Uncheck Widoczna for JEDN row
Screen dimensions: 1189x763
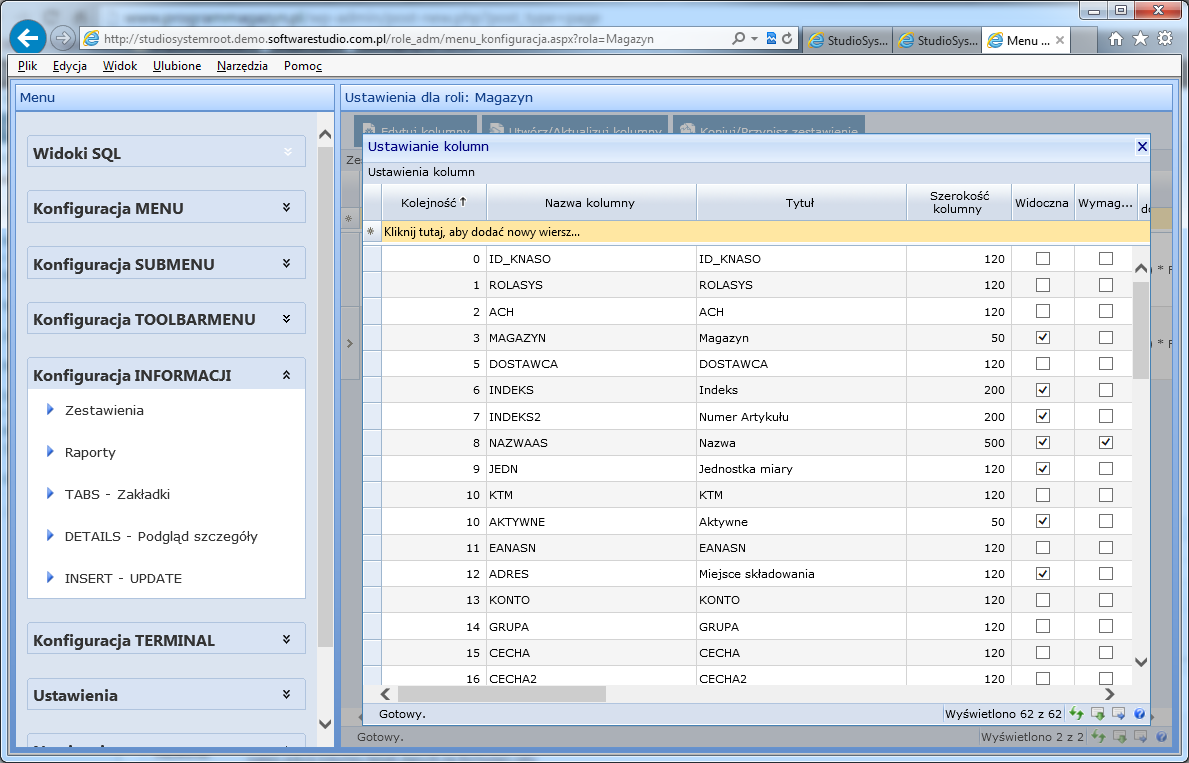pos(1043,469)
